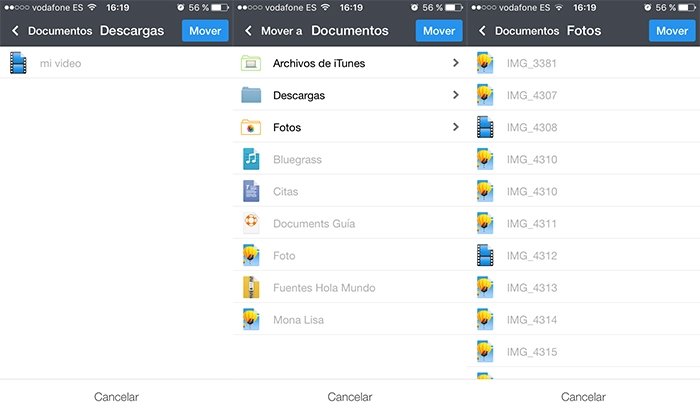Tap the alarm clock icon in Fotos screen
Viewport: 700px width, 414px height.
(x=647, y=8)
